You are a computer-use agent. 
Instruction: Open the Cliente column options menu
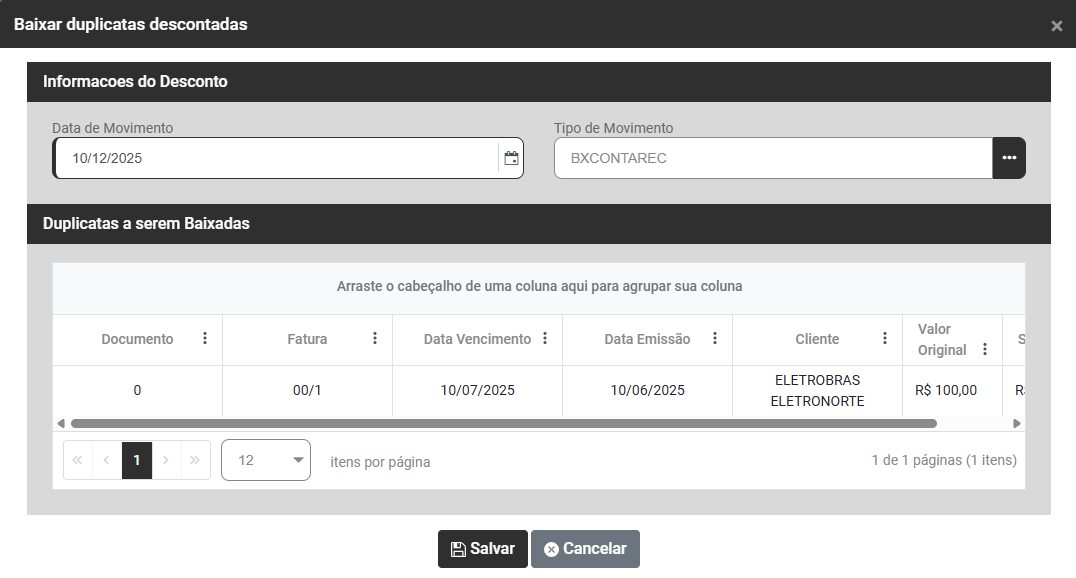tap(885, 339)
